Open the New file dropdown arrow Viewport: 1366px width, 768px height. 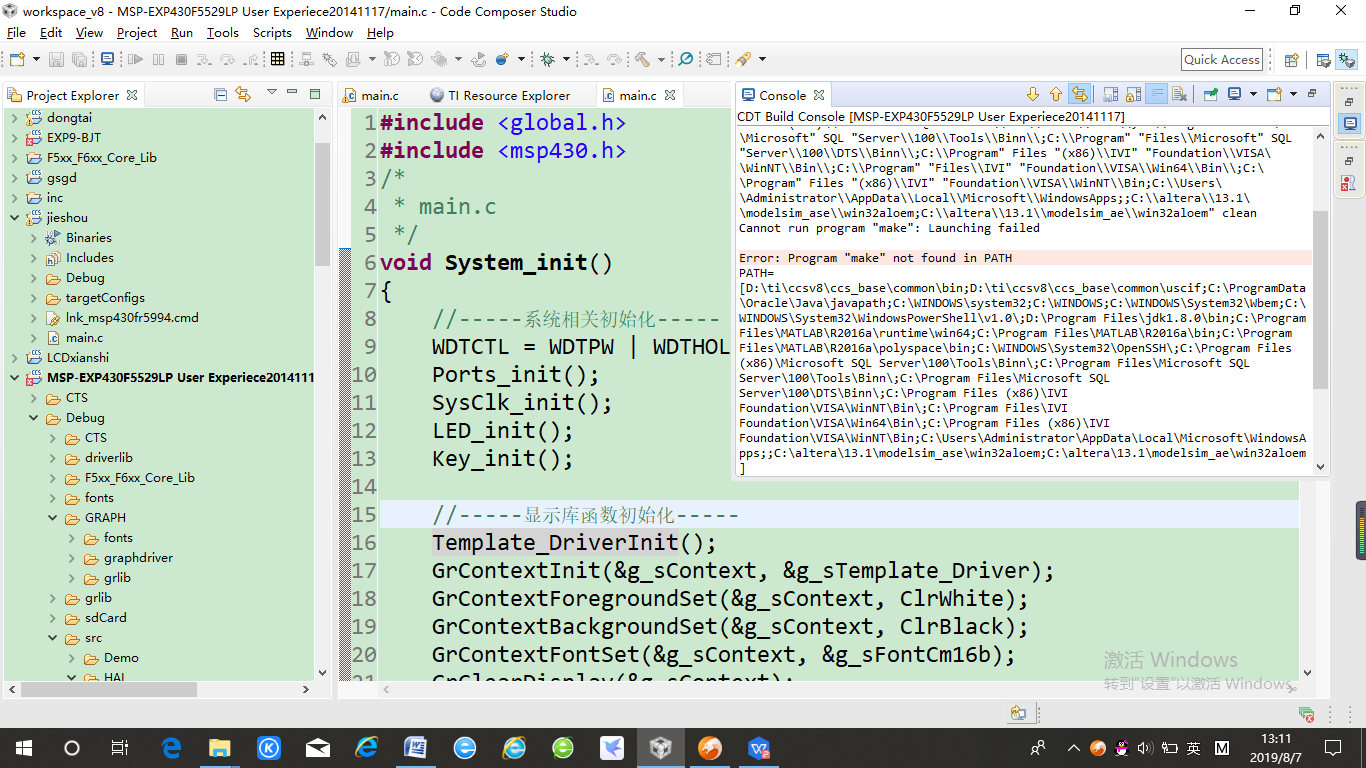click(36, 59)
